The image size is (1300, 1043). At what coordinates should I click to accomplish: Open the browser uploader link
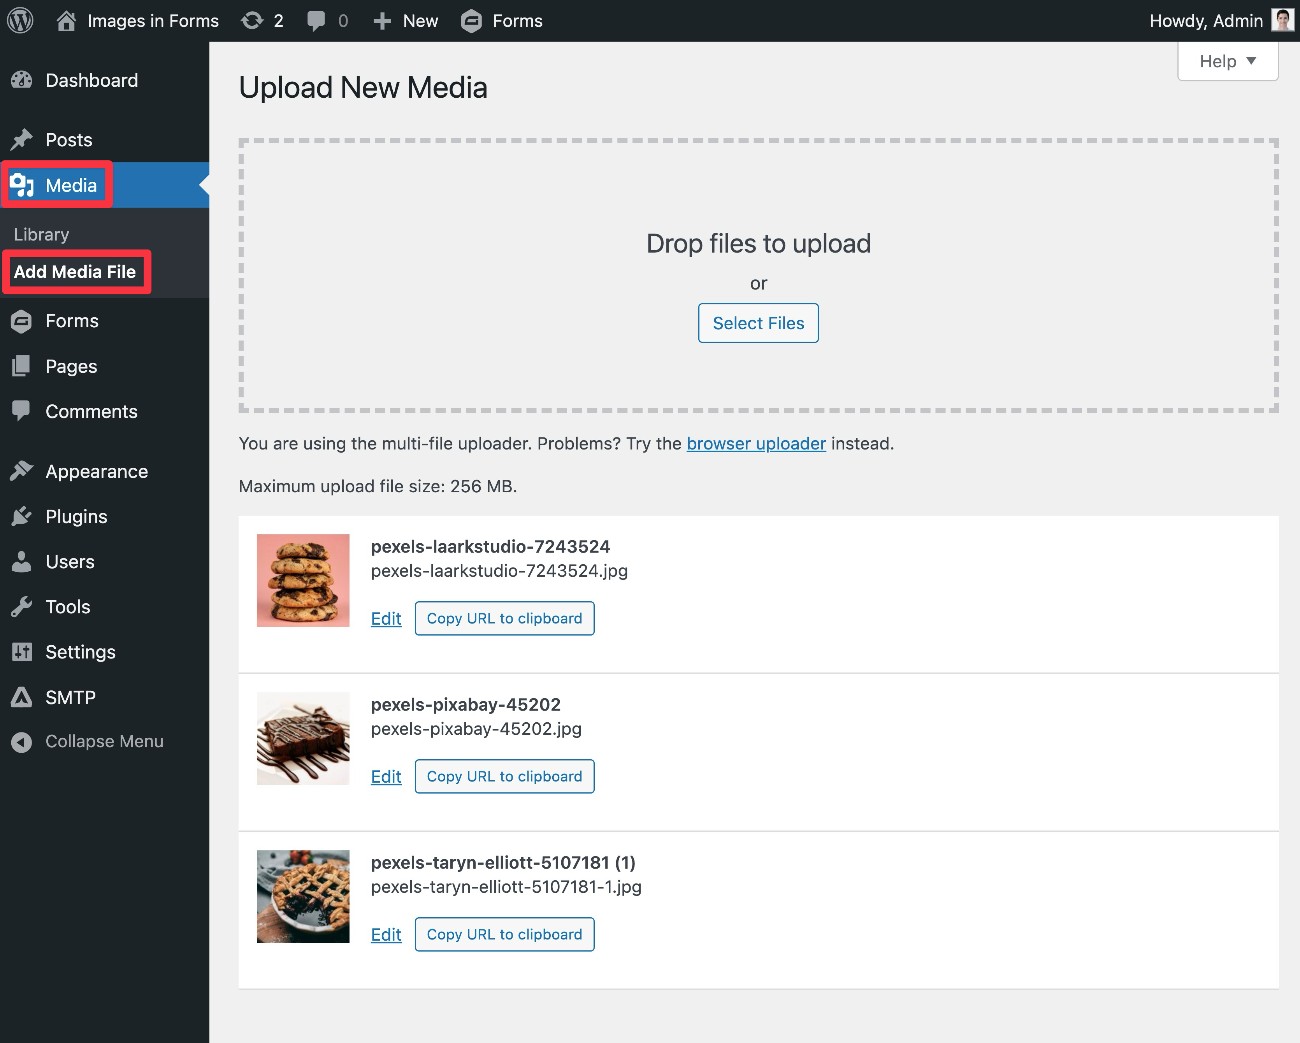point(756,443)
